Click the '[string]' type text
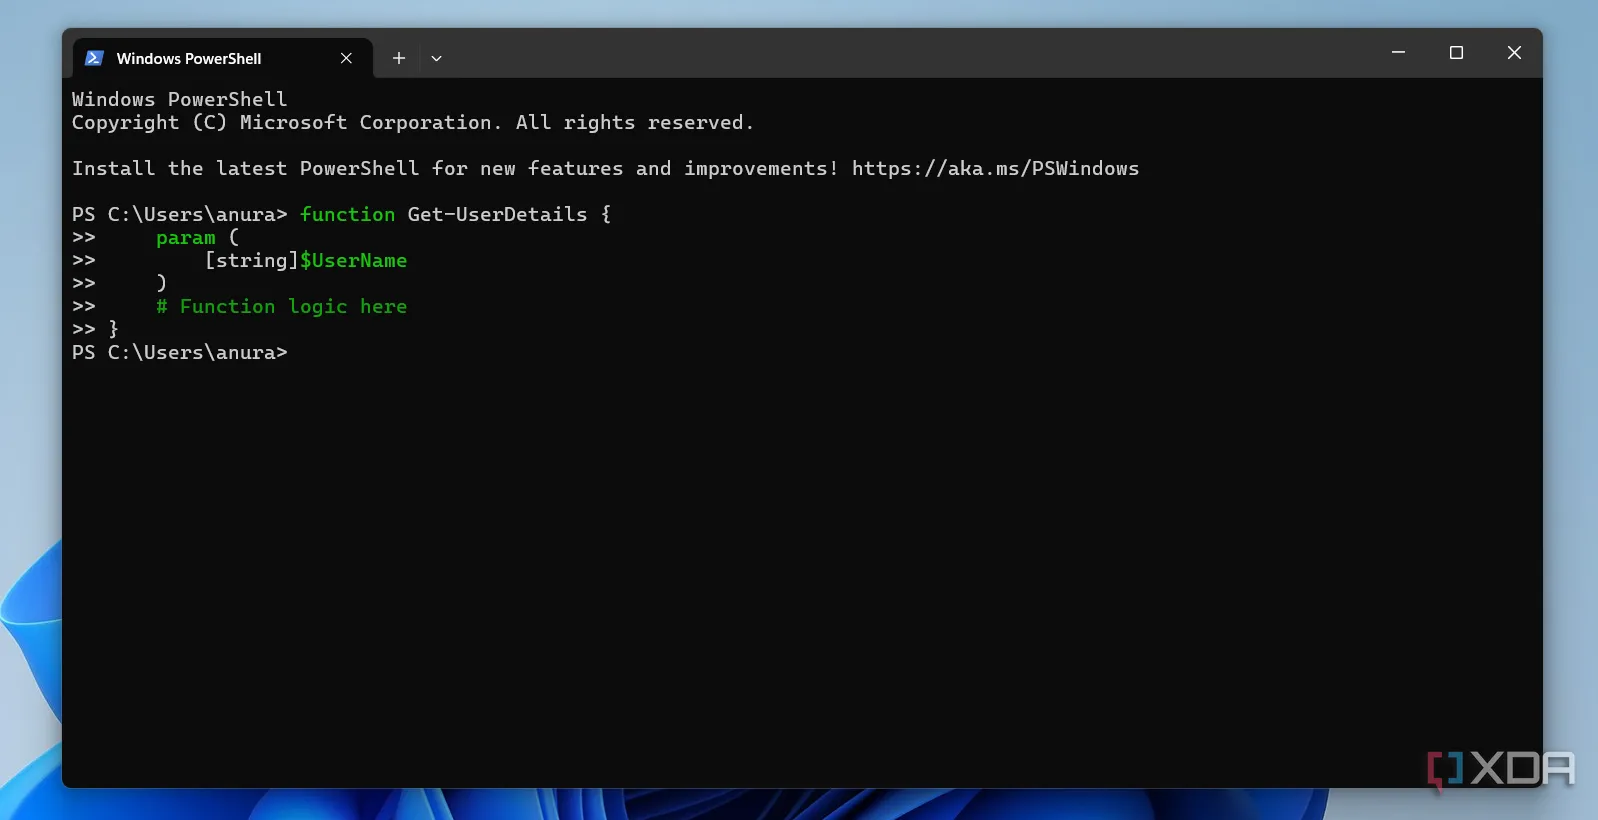Screen dimensions: 1598x820 251,260
